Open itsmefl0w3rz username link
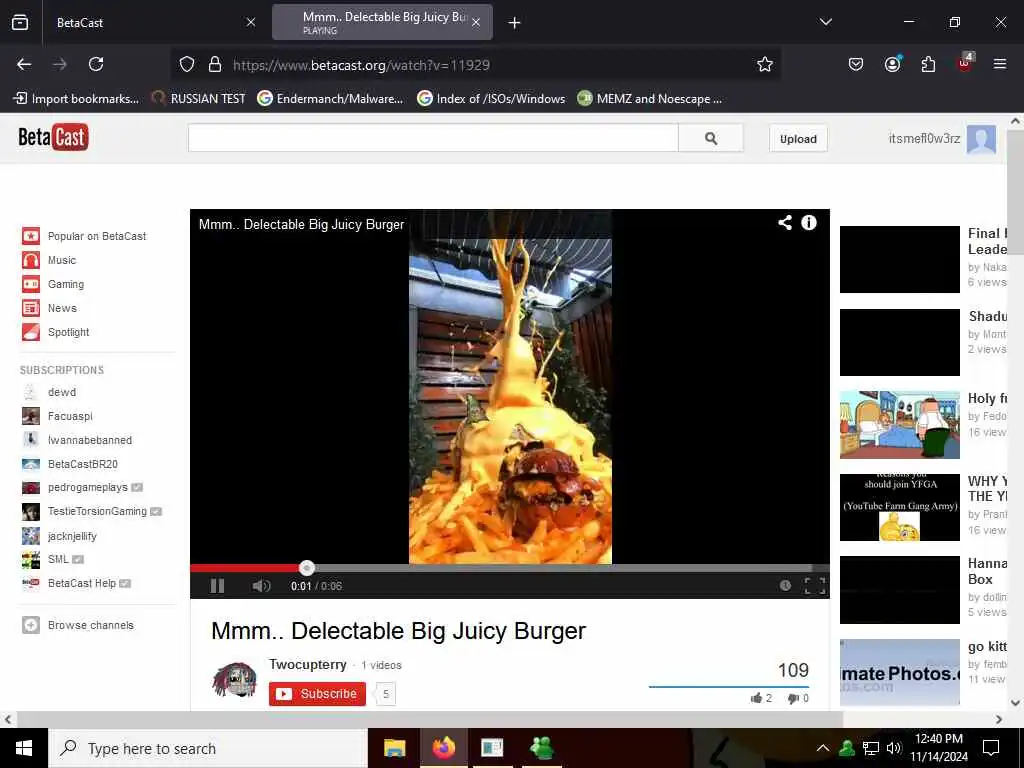1024x768 pixels. [x=924, y=138]
